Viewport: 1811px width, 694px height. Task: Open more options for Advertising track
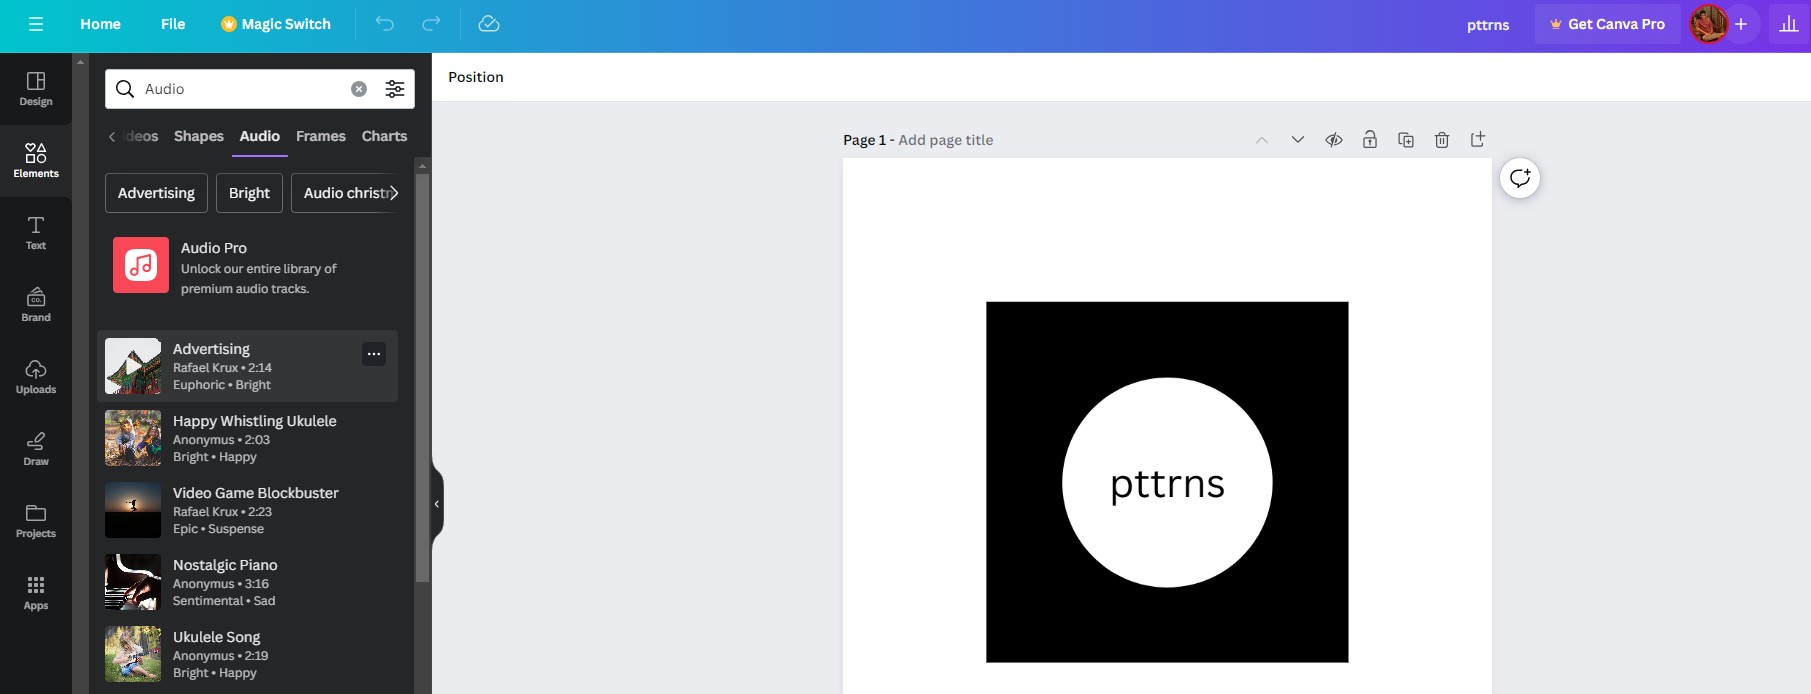click(x=374, y=354)
